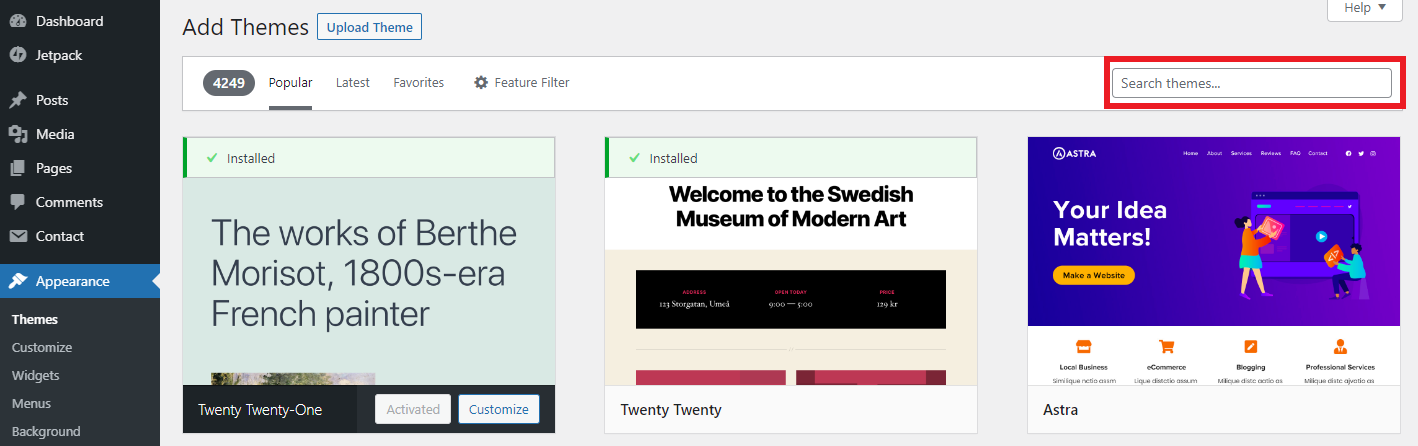
Task: Click the Upload Theme button
Action: [369, 27]
